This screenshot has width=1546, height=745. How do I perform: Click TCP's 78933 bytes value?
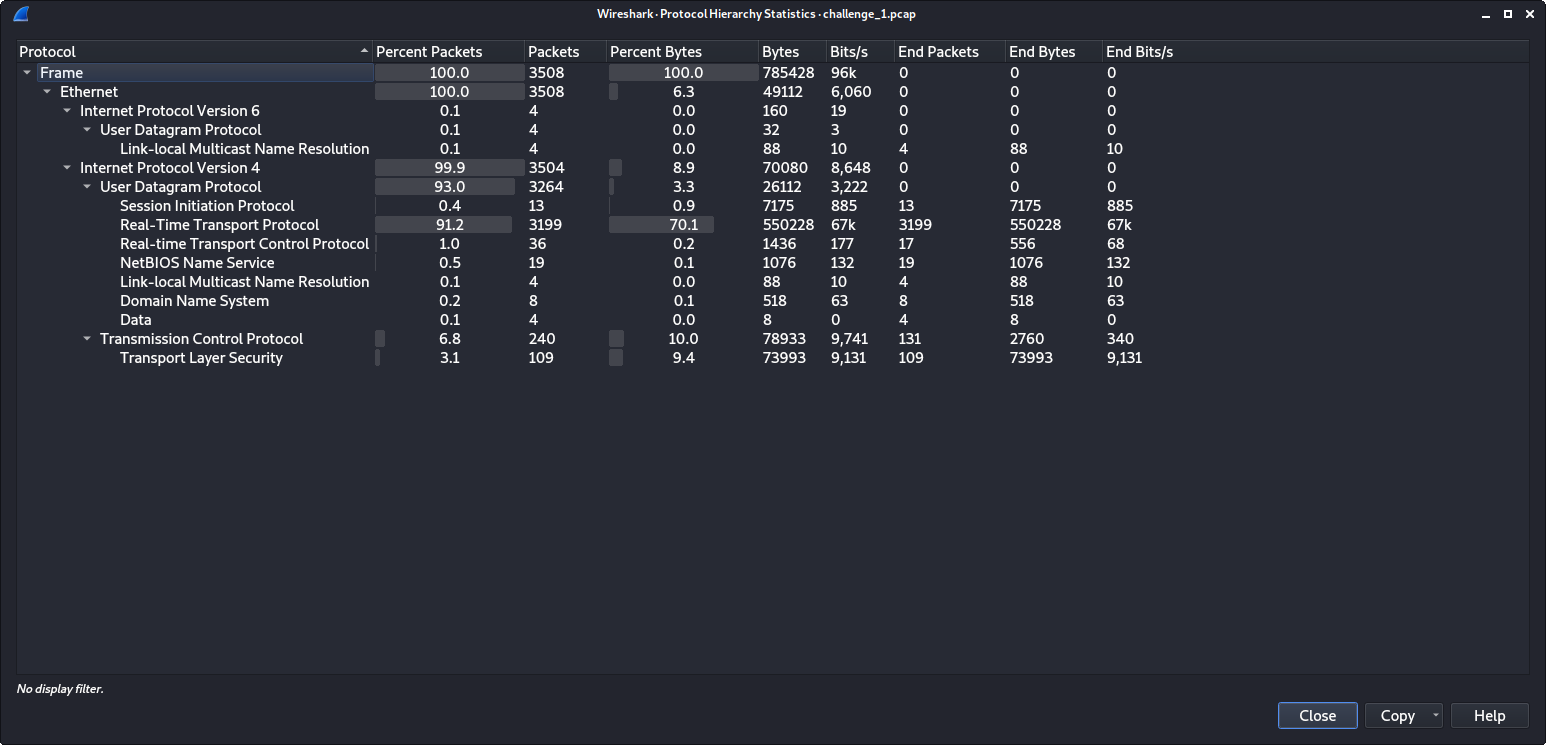coord(784,339)
